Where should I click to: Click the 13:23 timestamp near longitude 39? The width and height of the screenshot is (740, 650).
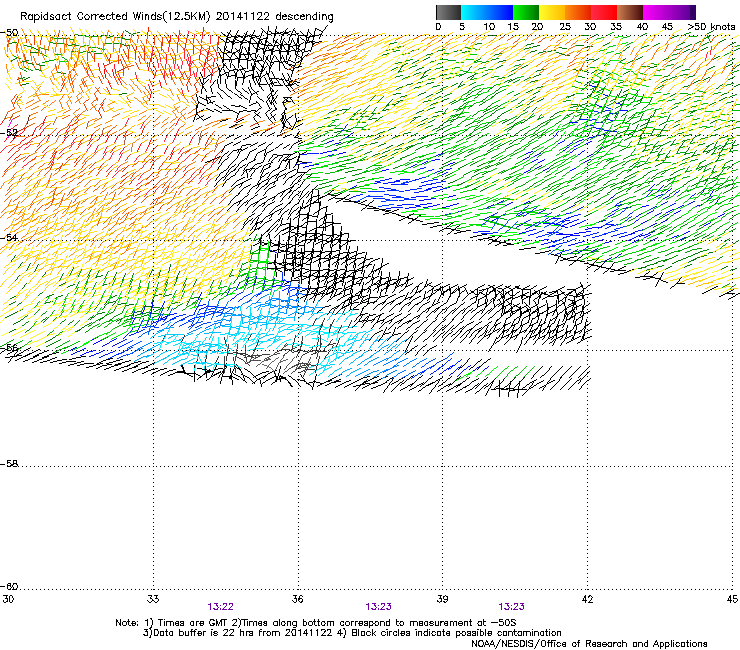click(x=378, y=607)
